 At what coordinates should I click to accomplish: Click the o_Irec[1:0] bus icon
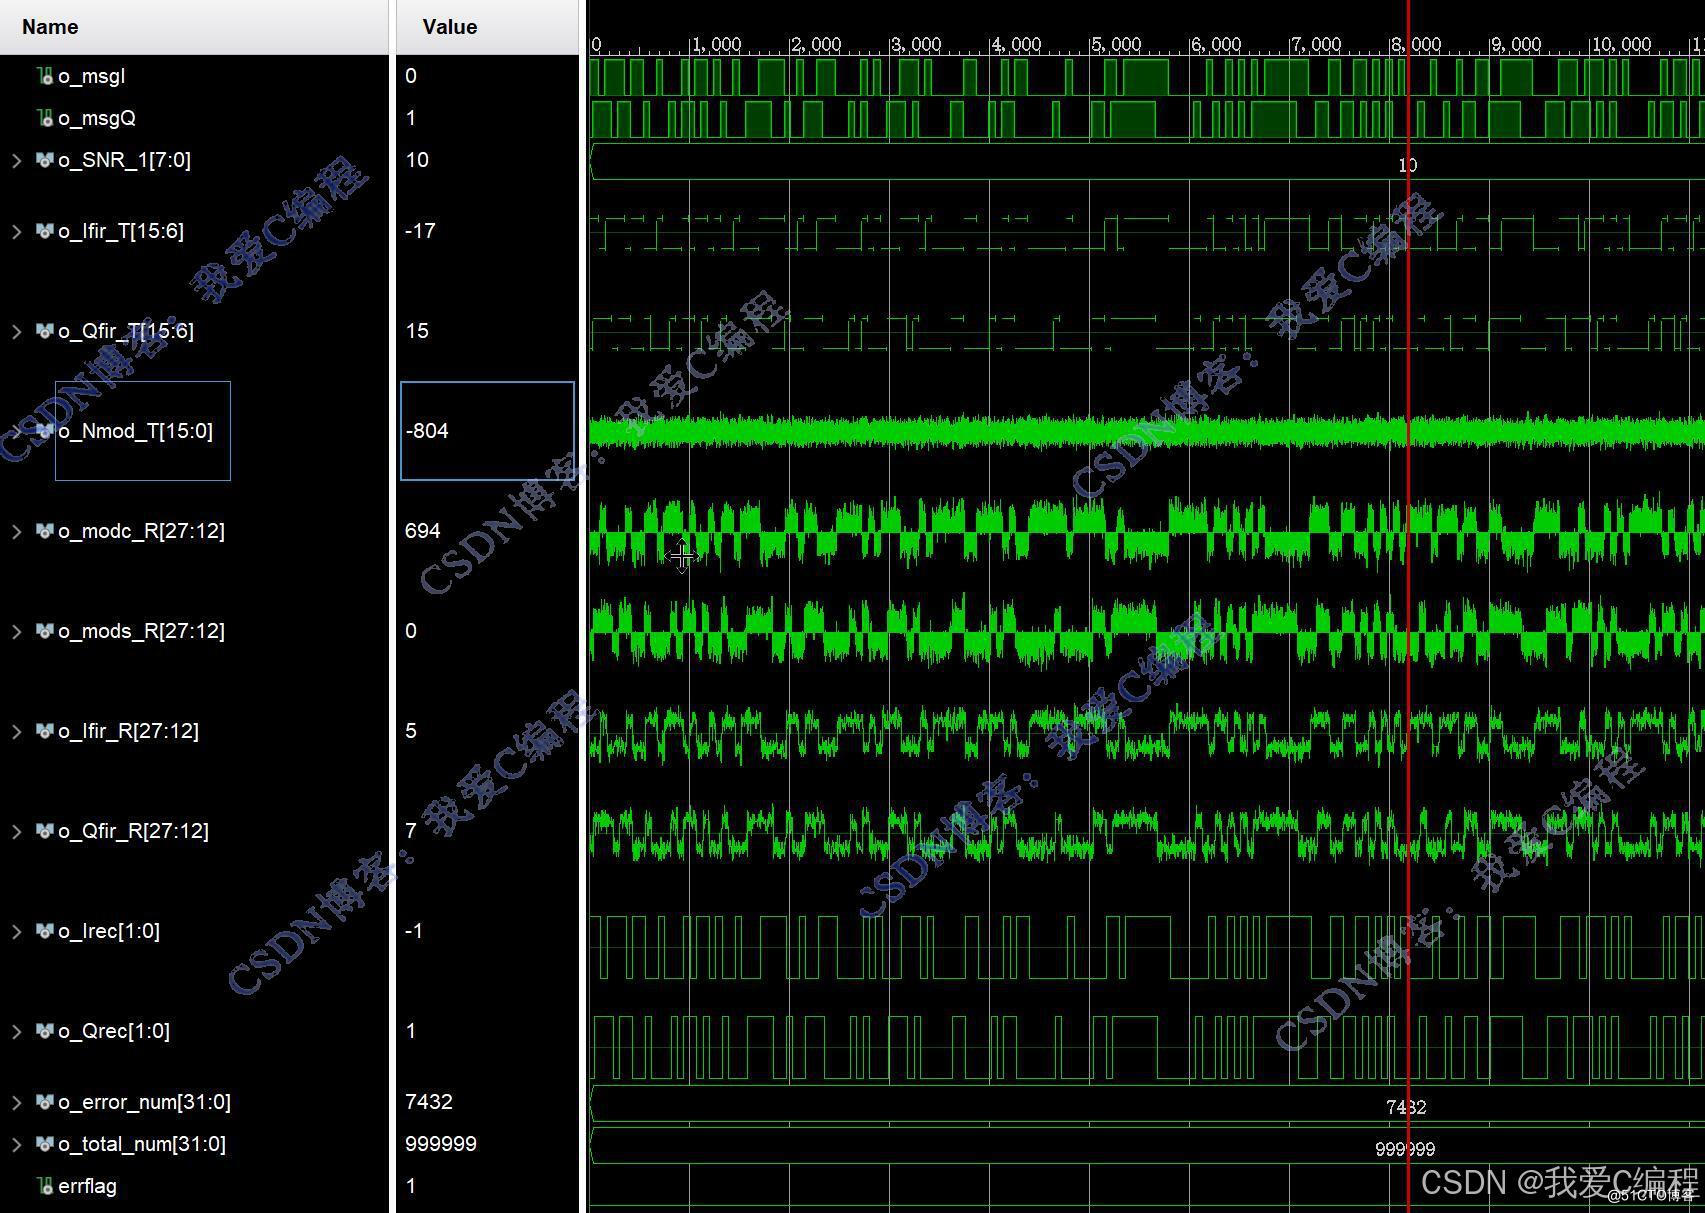point(45,931)
